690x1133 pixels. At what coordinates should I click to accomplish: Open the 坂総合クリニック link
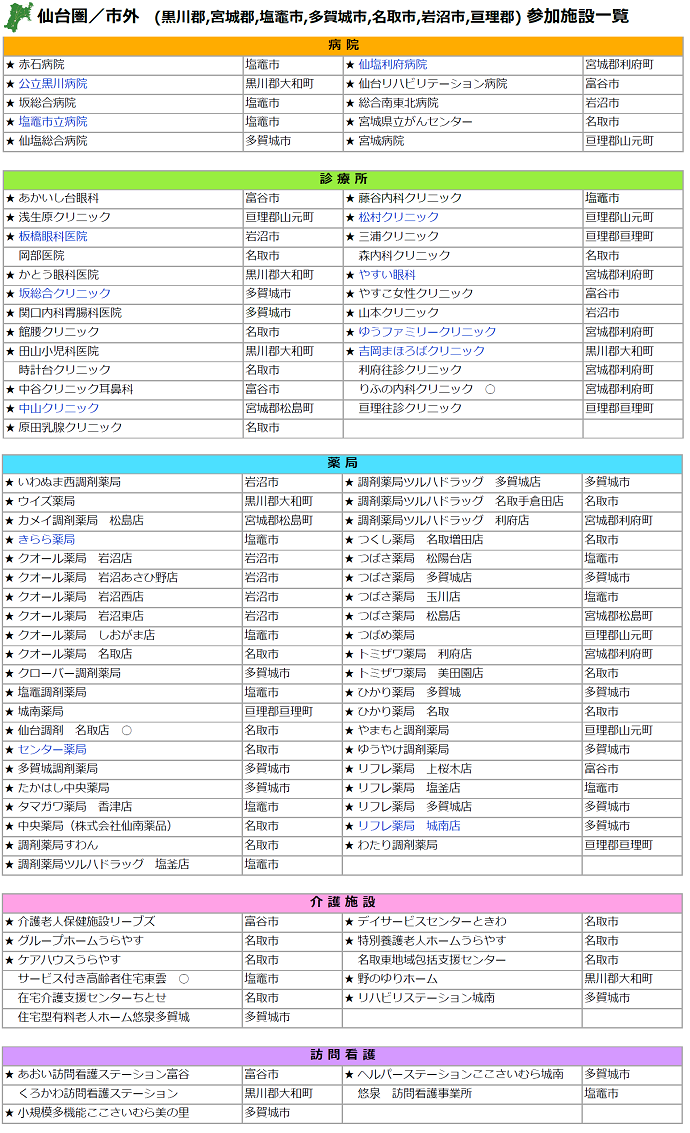tap(64, 293)
